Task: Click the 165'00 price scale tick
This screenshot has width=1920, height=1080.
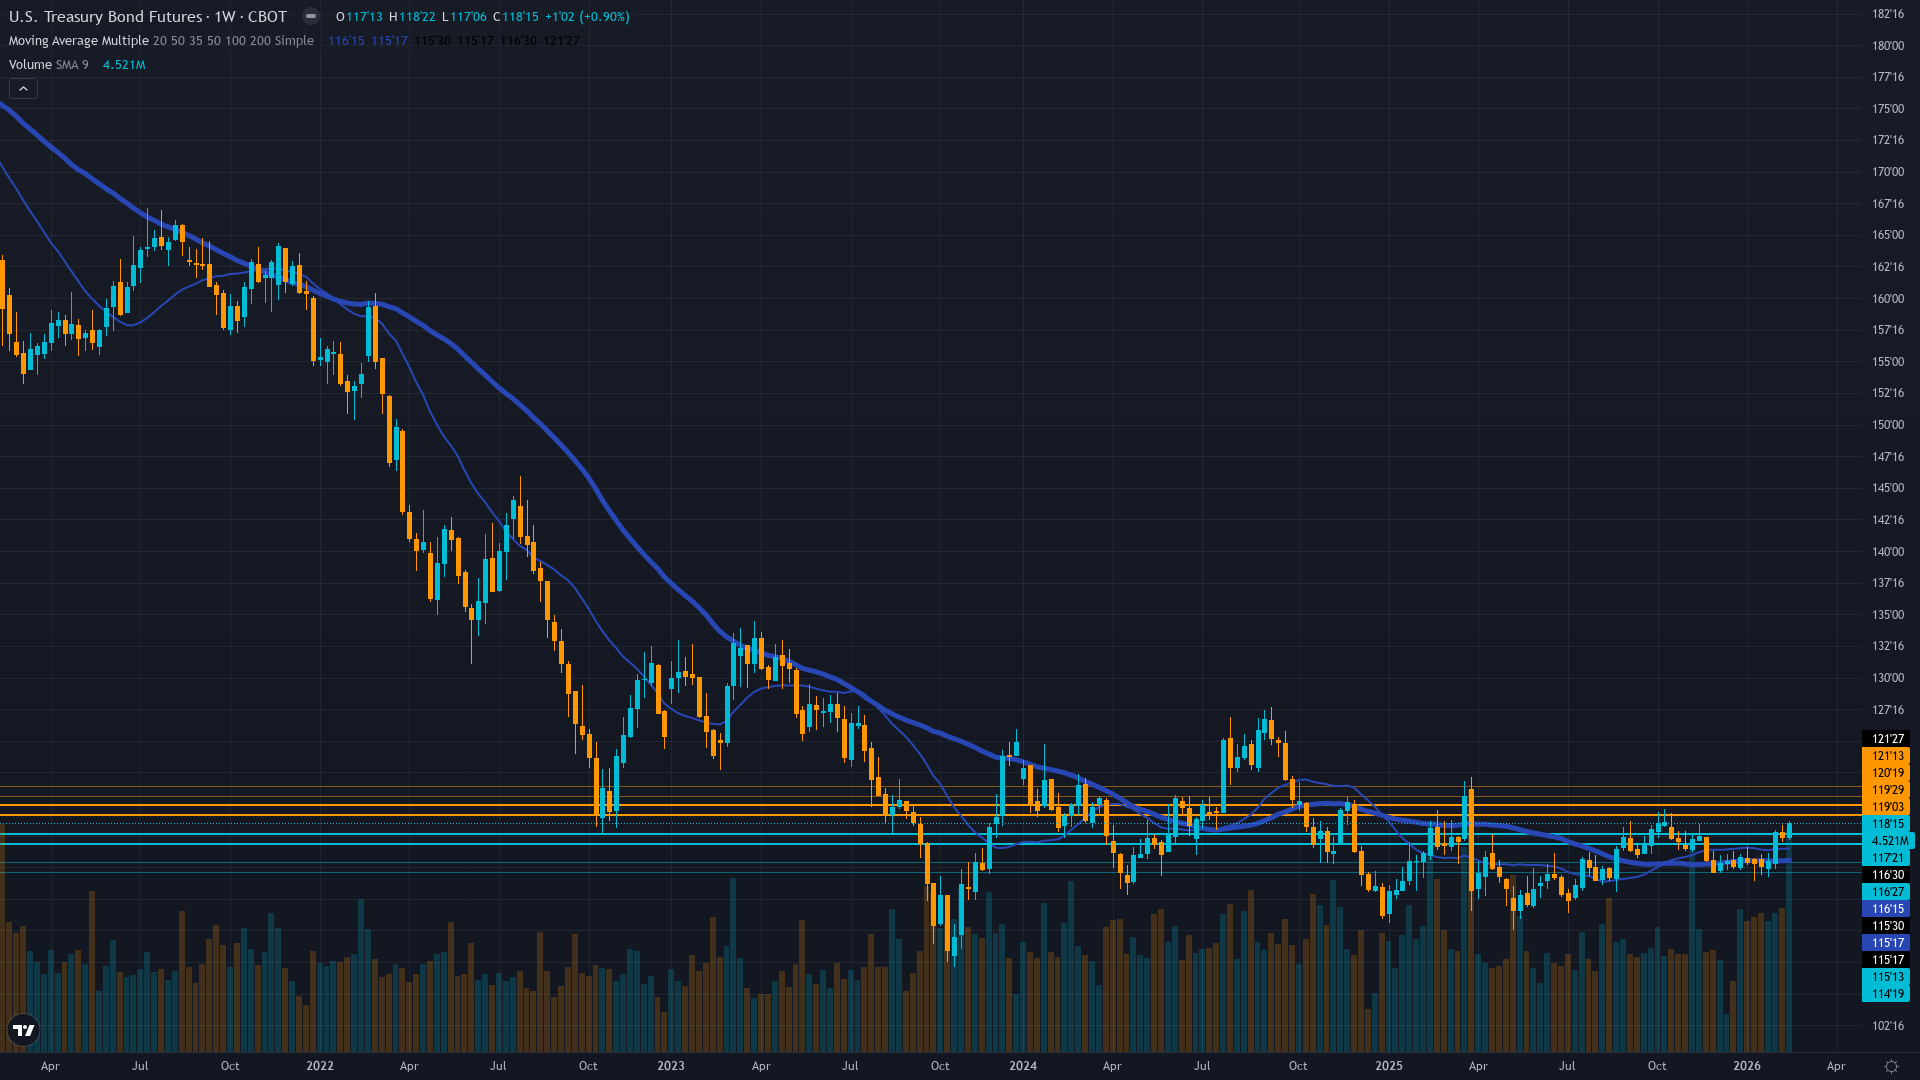Action: point(1888,235)
